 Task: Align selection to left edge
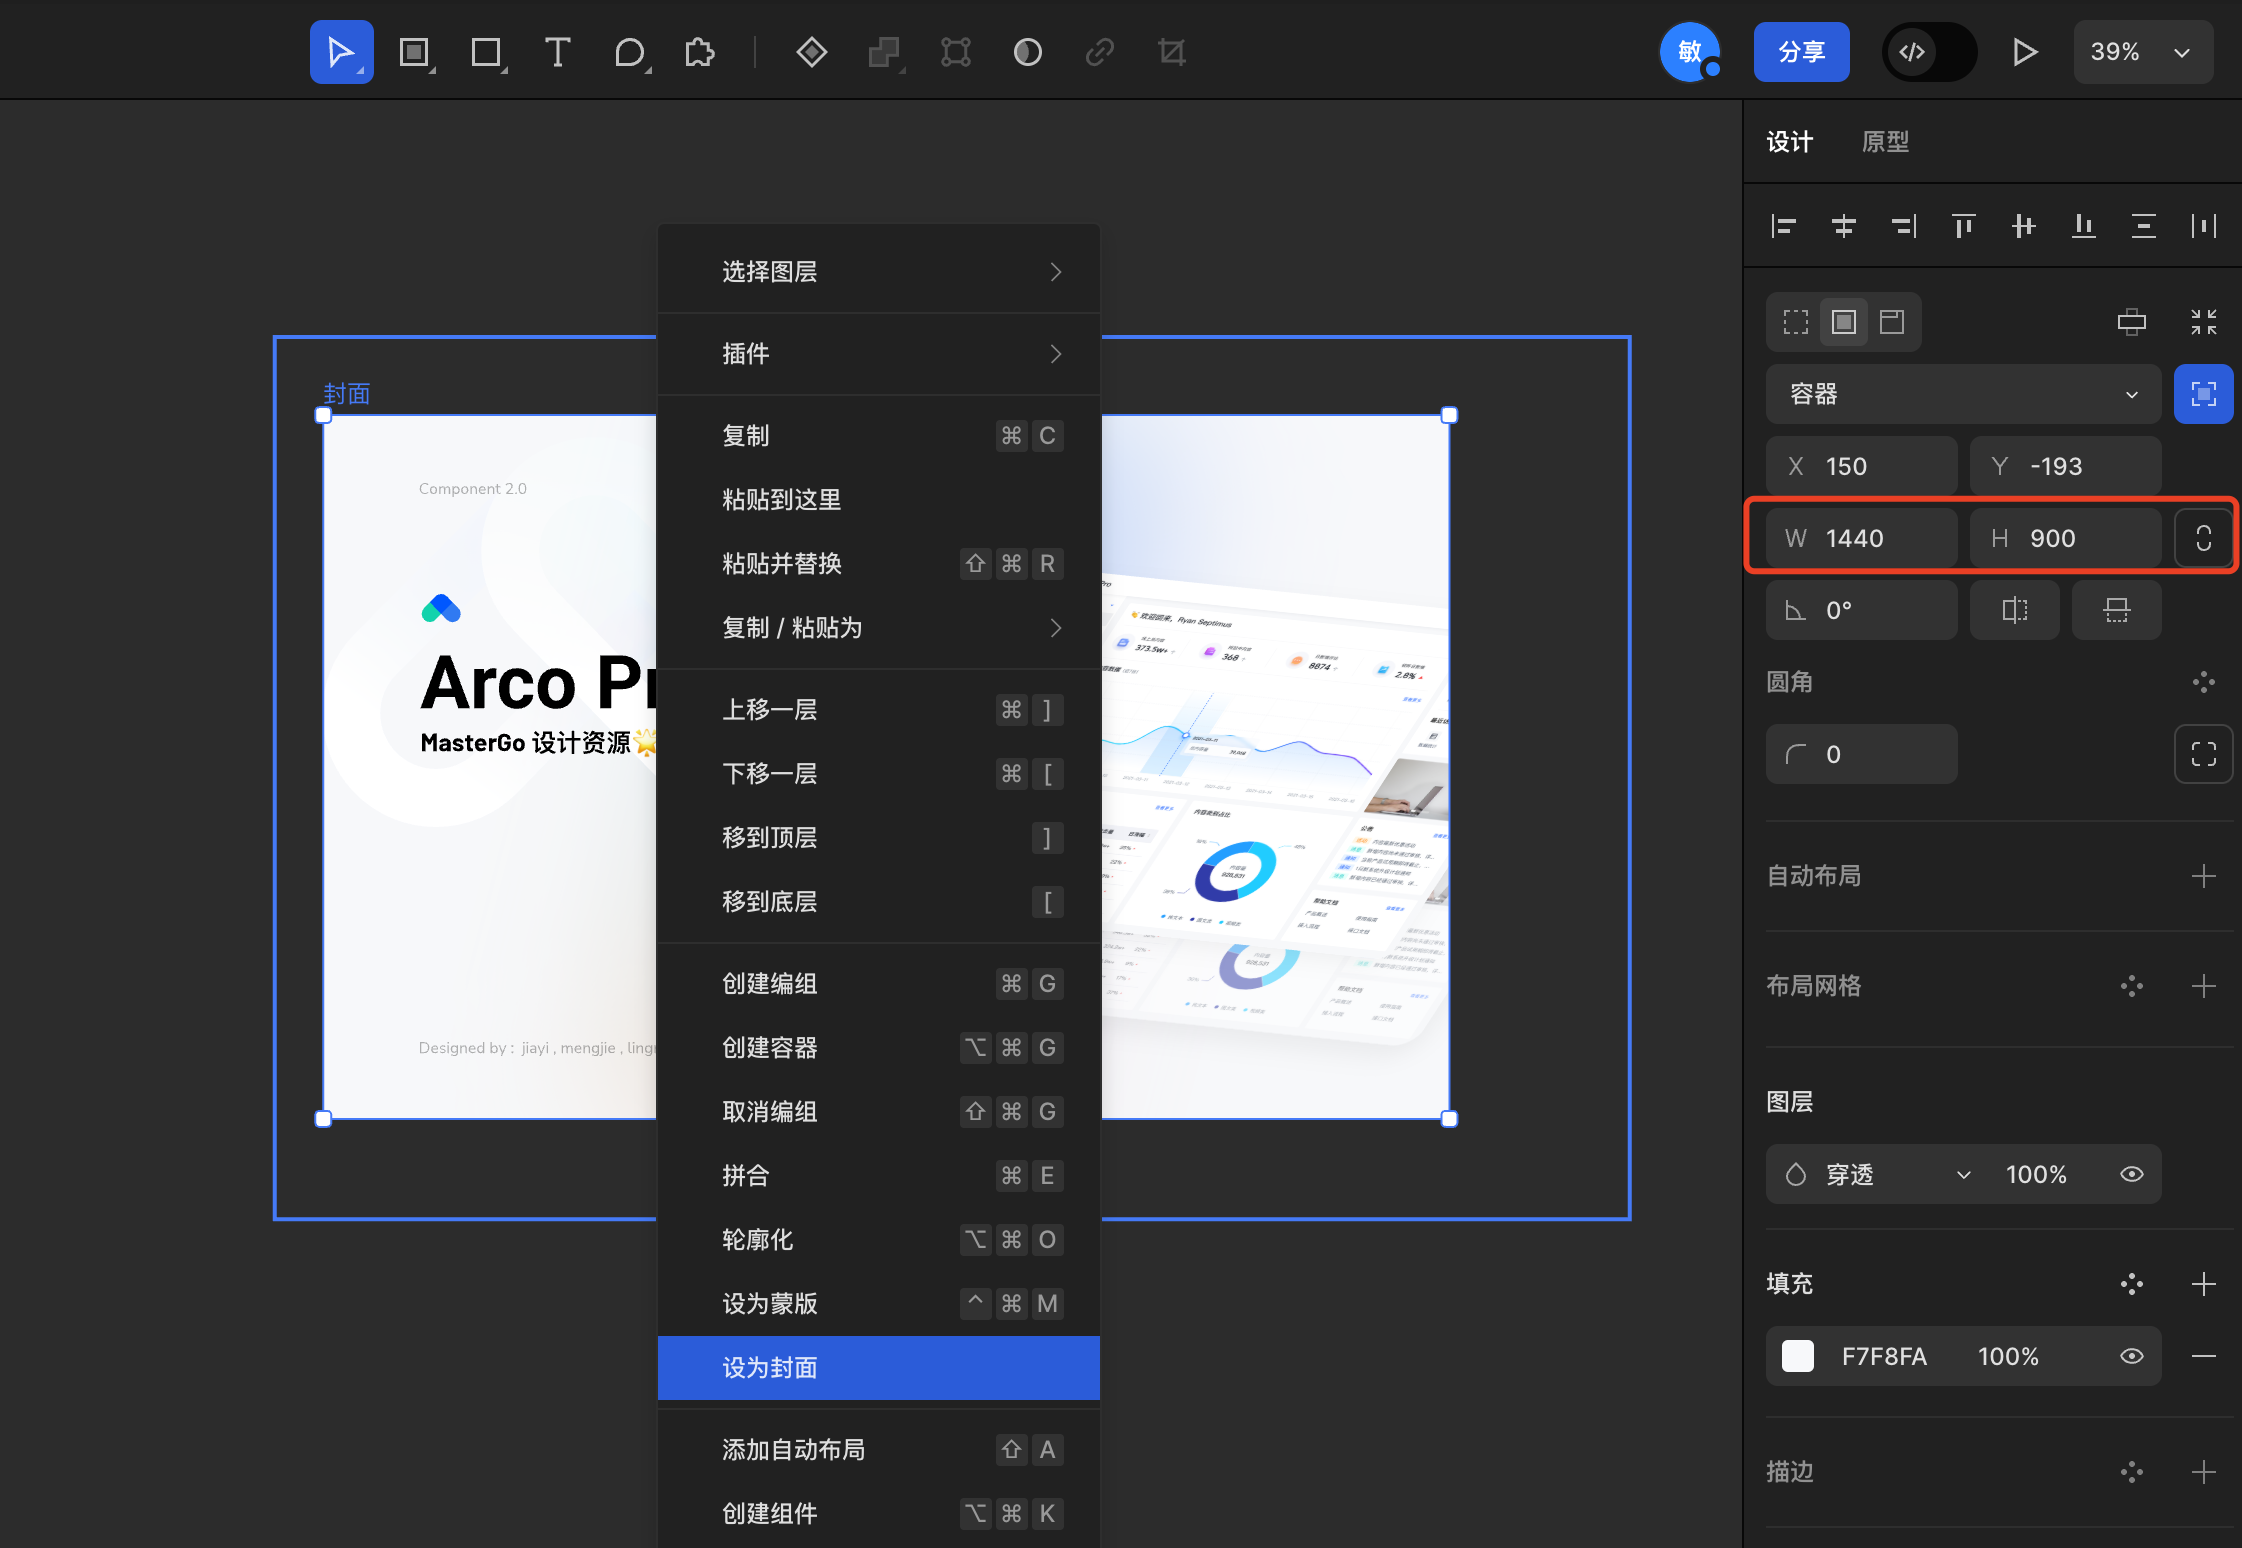coord(1784,226)
